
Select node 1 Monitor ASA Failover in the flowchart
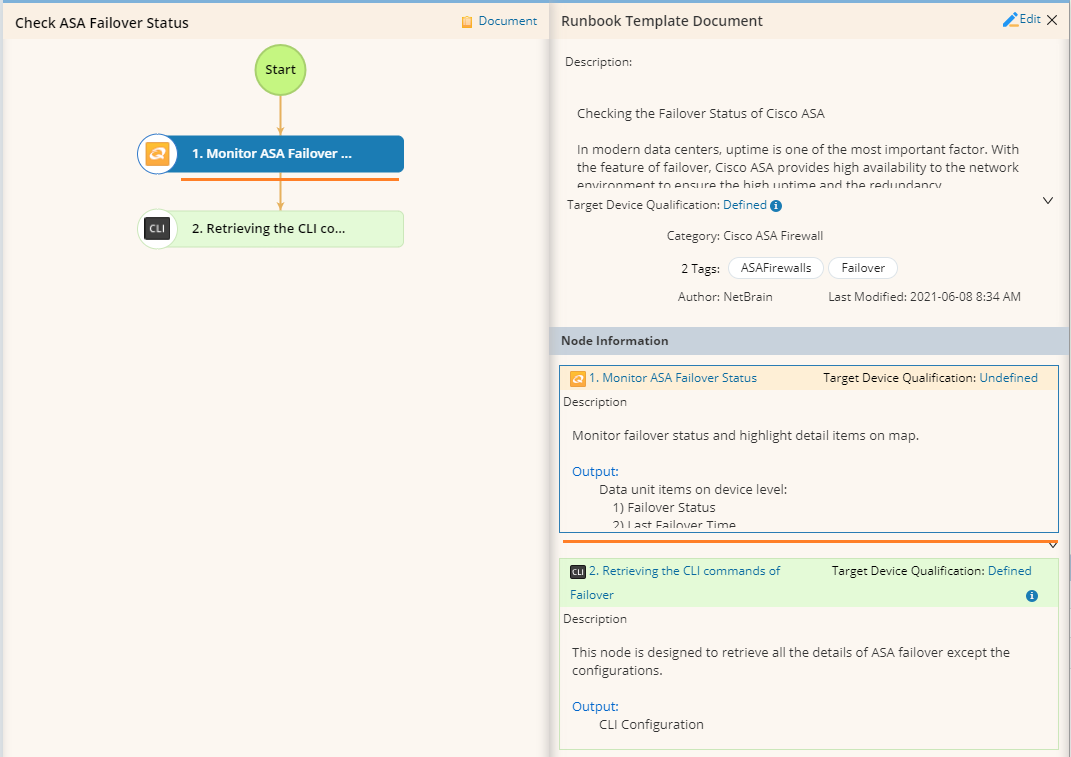coord(280,153)
